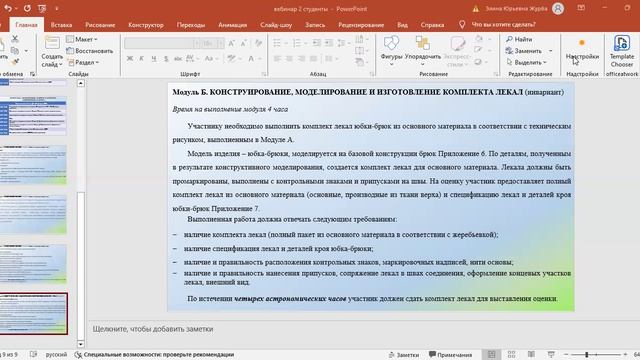Click the Cut scissors icon
This screenshot has height=360, width=640.
(15, 39)
